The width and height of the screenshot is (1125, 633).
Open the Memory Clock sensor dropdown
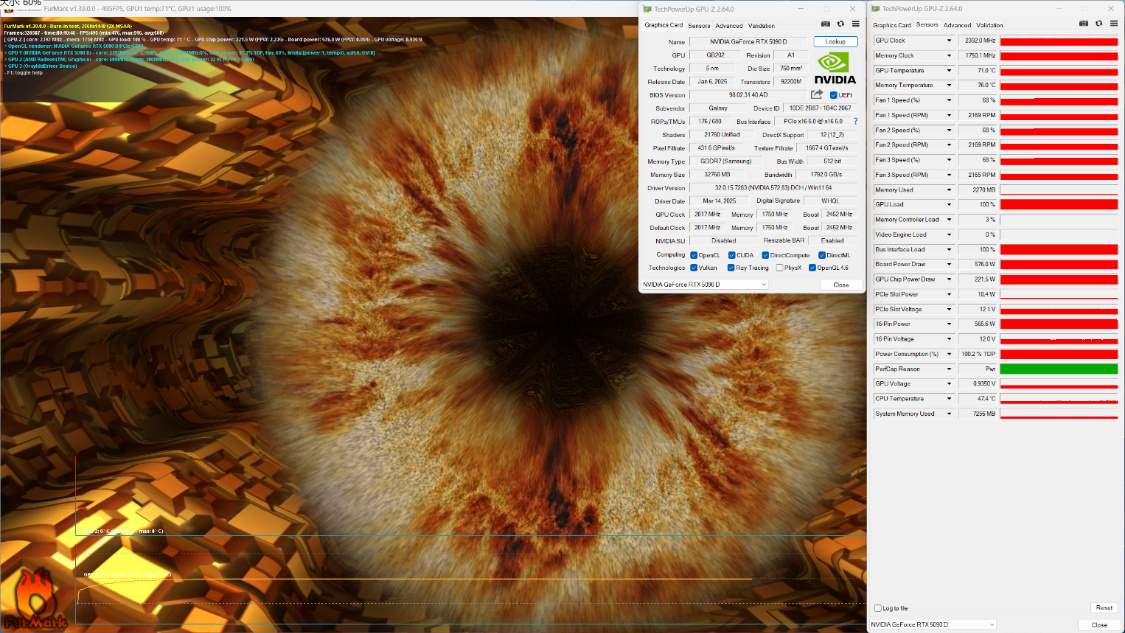pos(949,55)
